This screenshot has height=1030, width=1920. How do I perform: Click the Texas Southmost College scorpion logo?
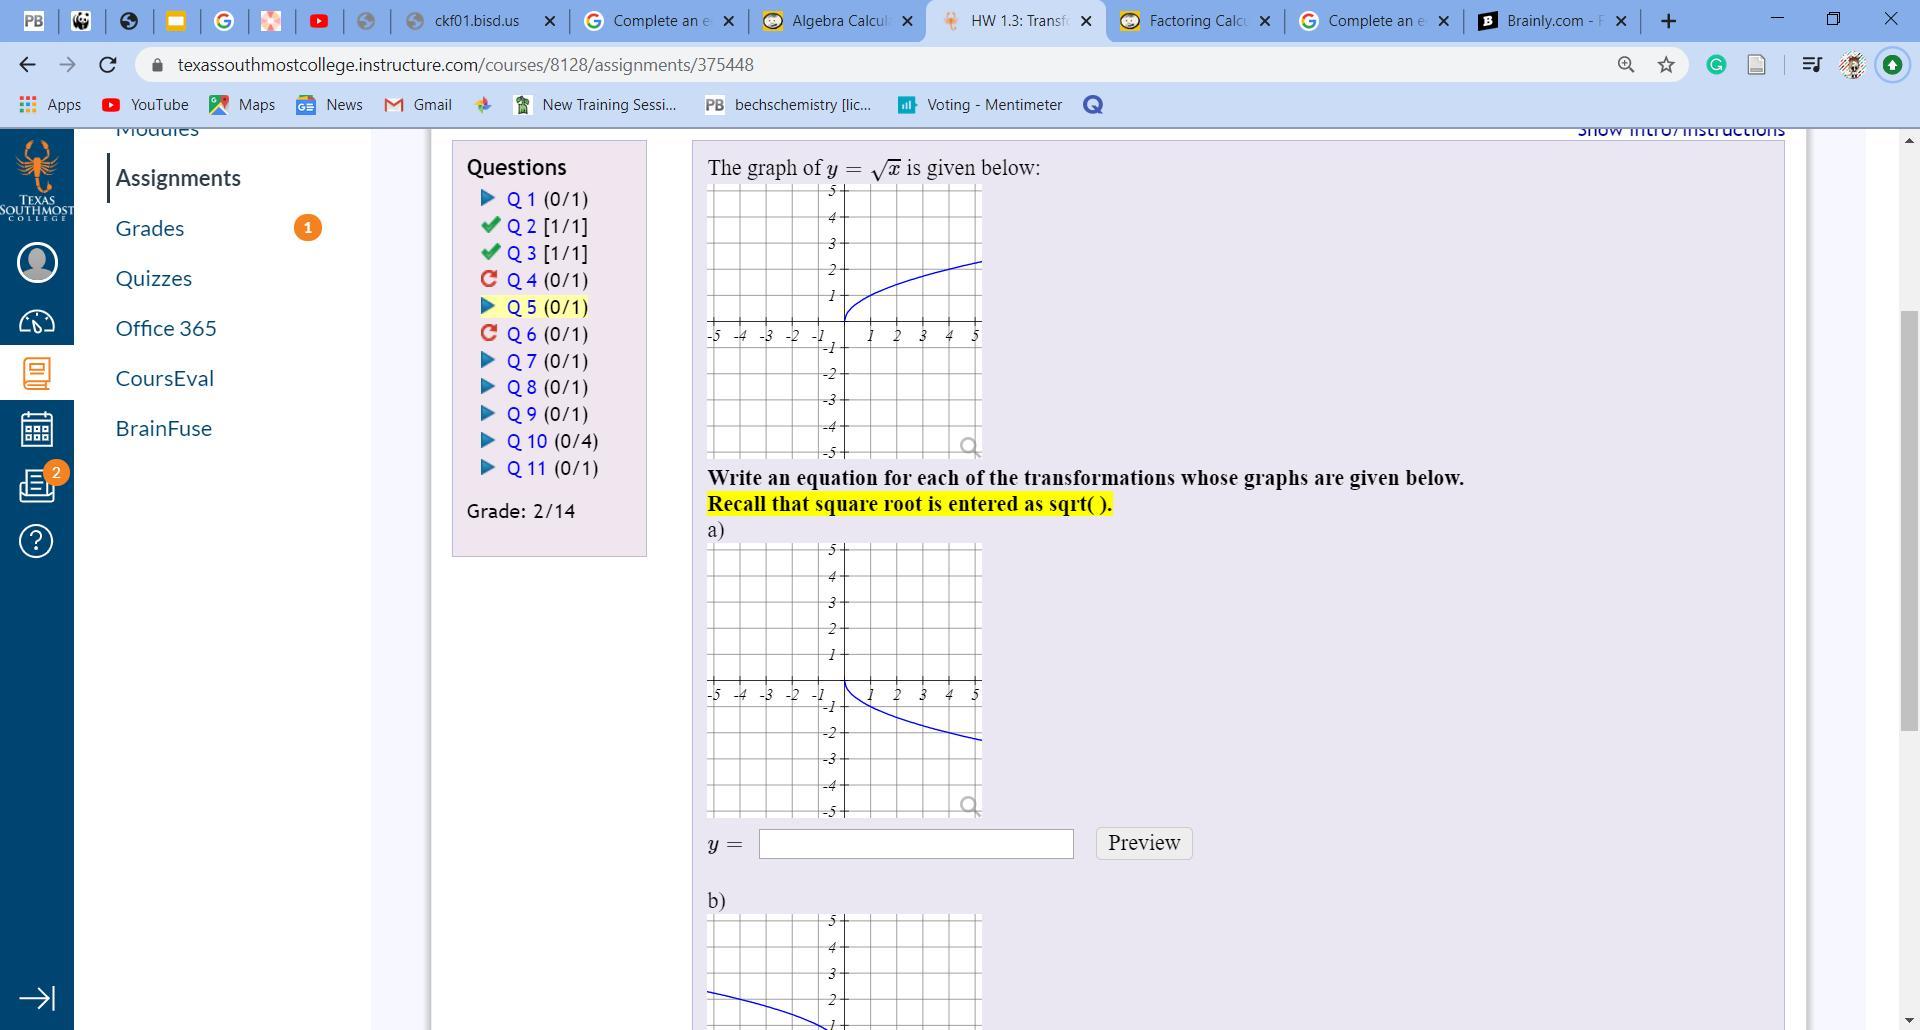click(37, 180)
